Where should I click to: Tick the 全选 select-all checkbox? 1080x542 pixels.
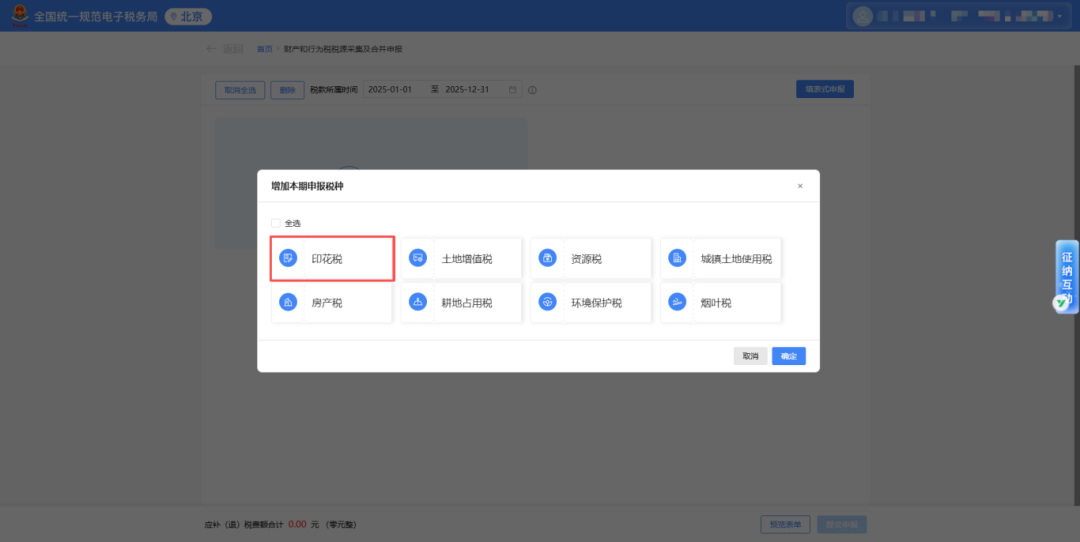point(276,223)
